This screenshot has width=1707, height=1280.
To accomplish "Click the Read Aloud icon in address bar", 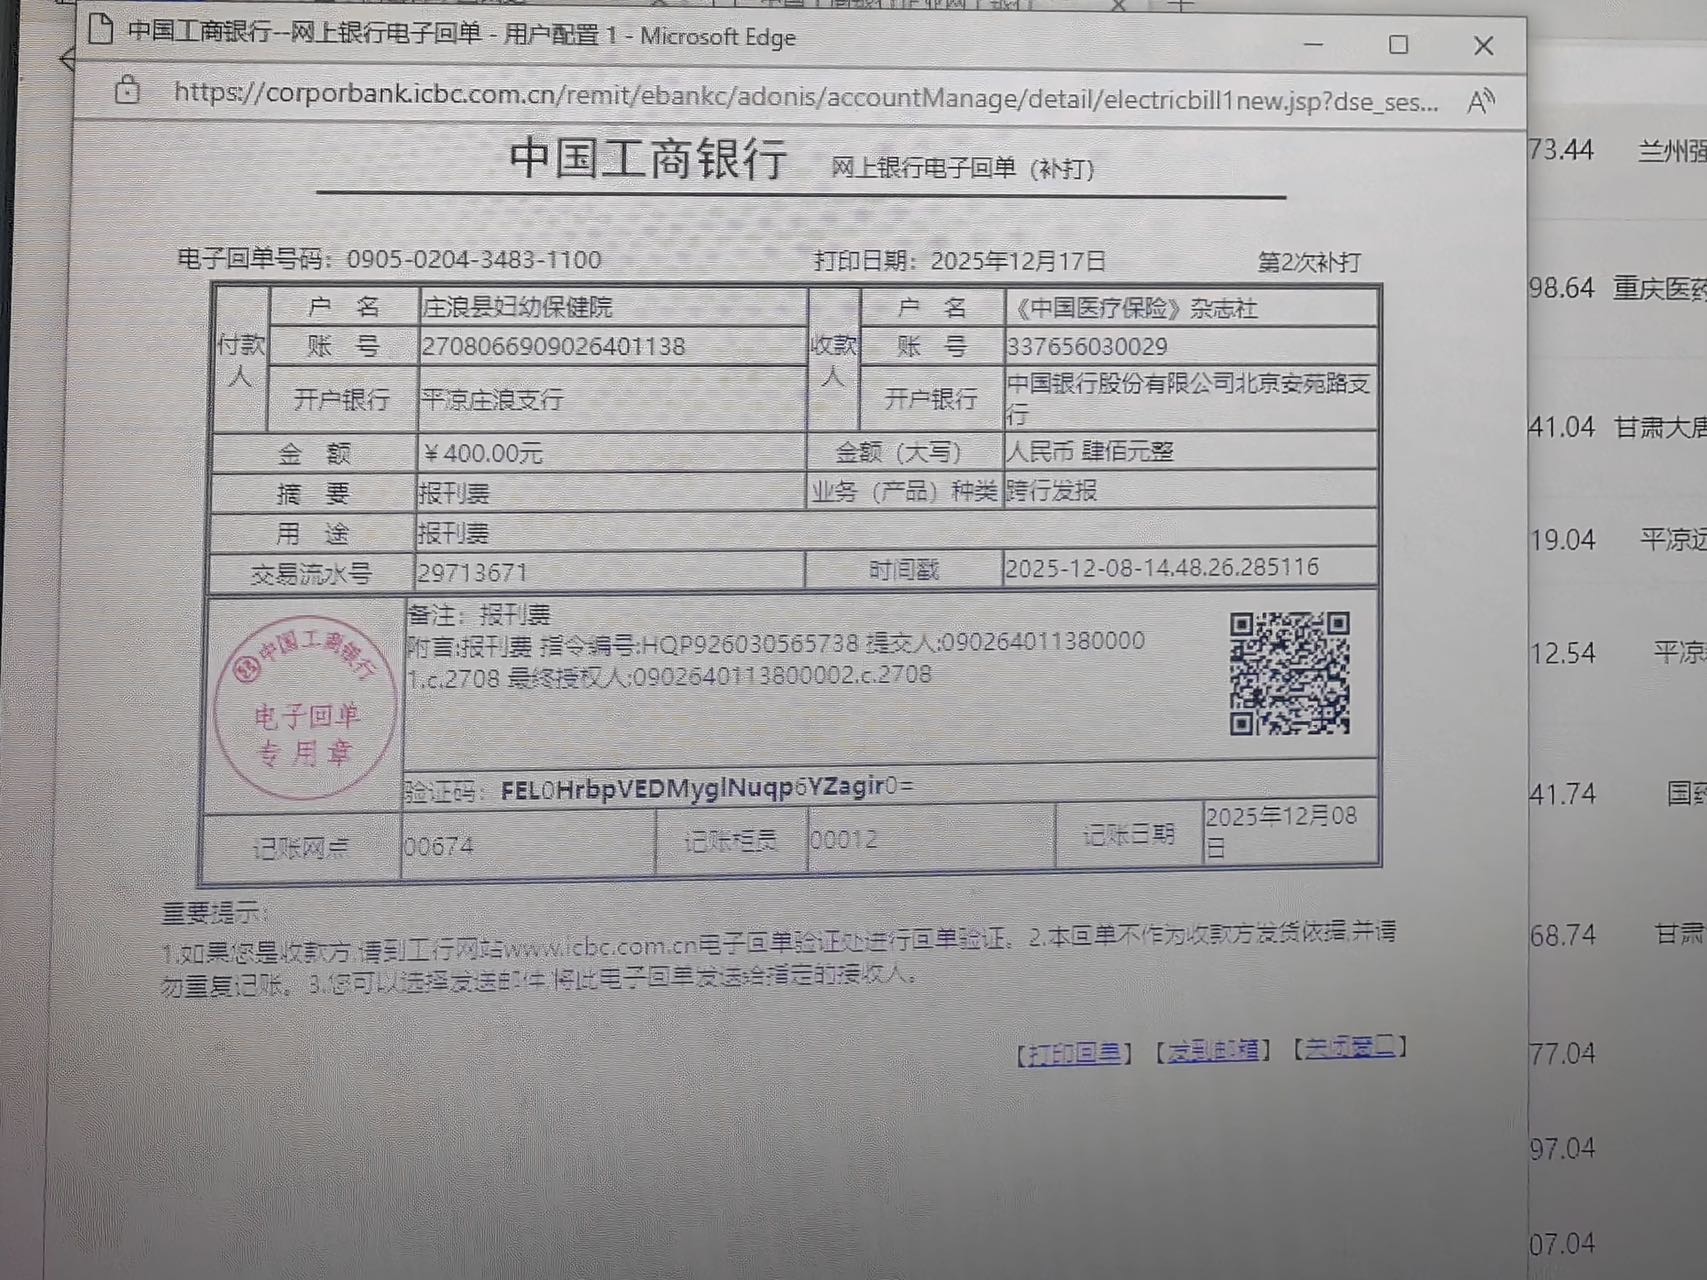I will coord(1479,101).
